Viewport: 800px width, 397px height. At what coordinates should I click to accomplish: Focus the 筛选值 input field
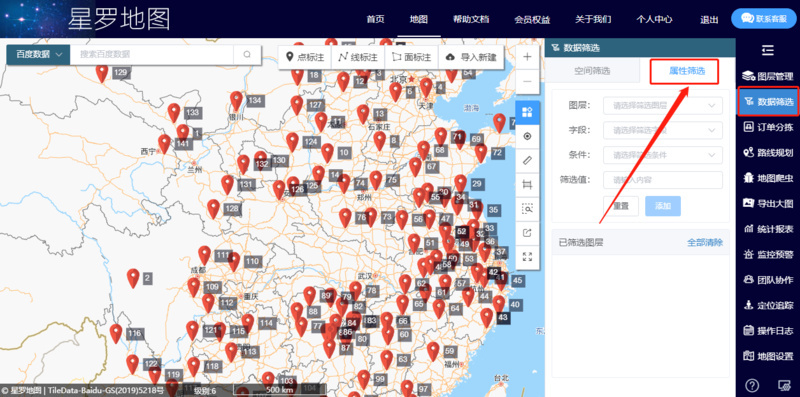[662, 180]
